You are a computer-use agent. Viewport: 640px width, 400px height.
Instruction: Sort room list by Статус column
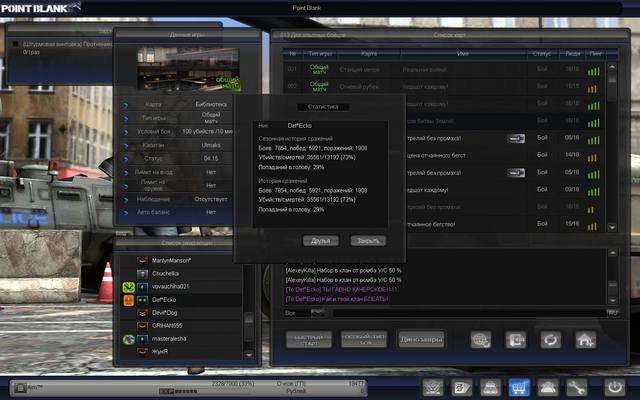click(x=542, y=53)
